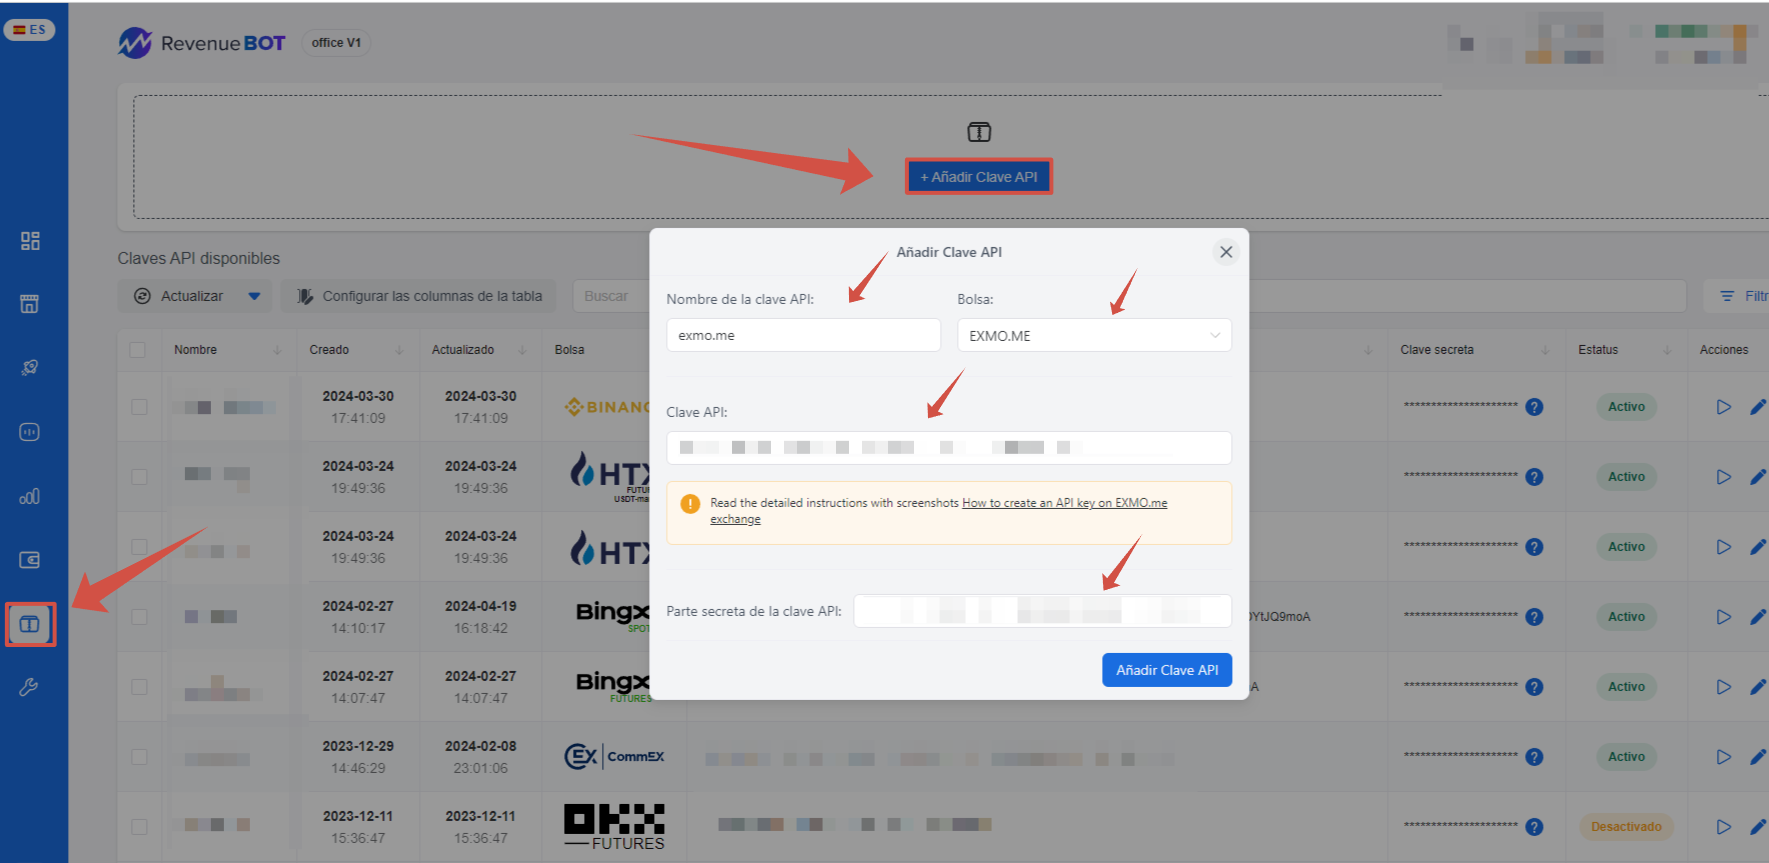Check the row created 2024-03-24 HTX USDT
Image resolution: width=1769 pixels, height=863 pixels.
tap(139, 477)
